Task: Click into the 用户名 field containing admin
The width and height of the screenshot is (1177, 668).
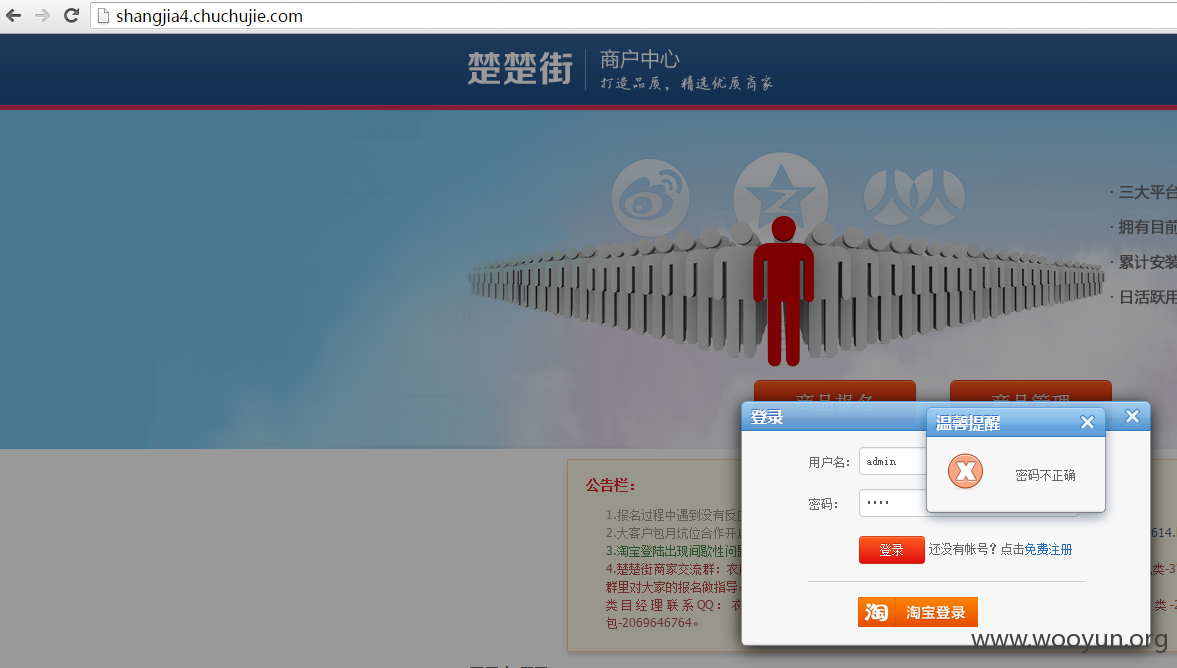Action: click(x=893, y=462)
